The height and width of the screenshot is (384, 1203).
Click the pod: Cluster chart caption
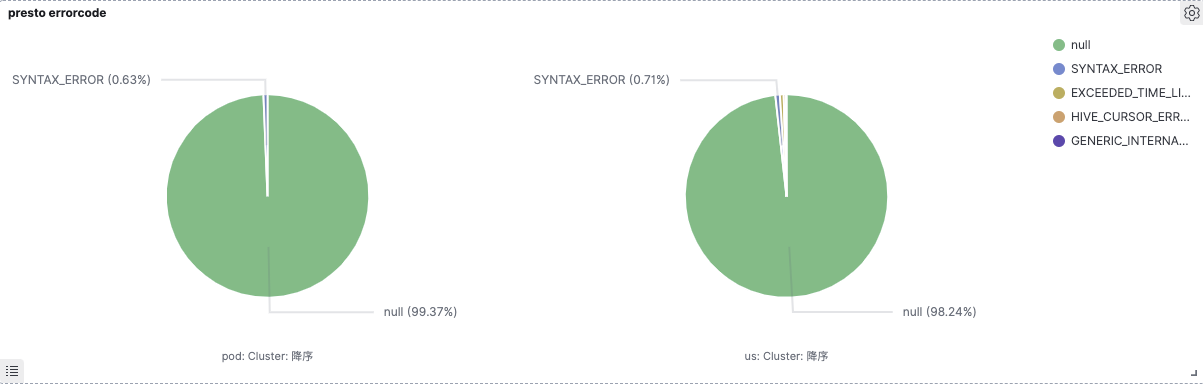267,356
